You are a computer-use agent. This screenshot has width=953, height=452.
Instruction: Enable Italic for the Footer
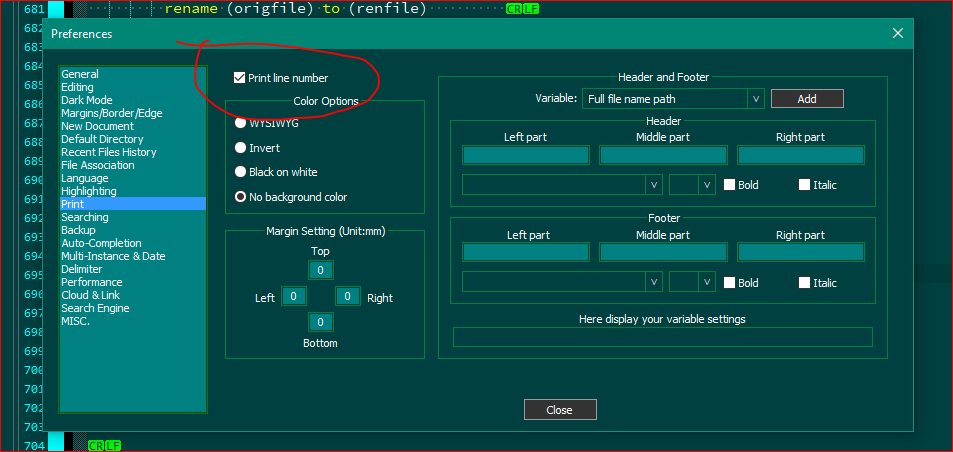tap(804, 283)
